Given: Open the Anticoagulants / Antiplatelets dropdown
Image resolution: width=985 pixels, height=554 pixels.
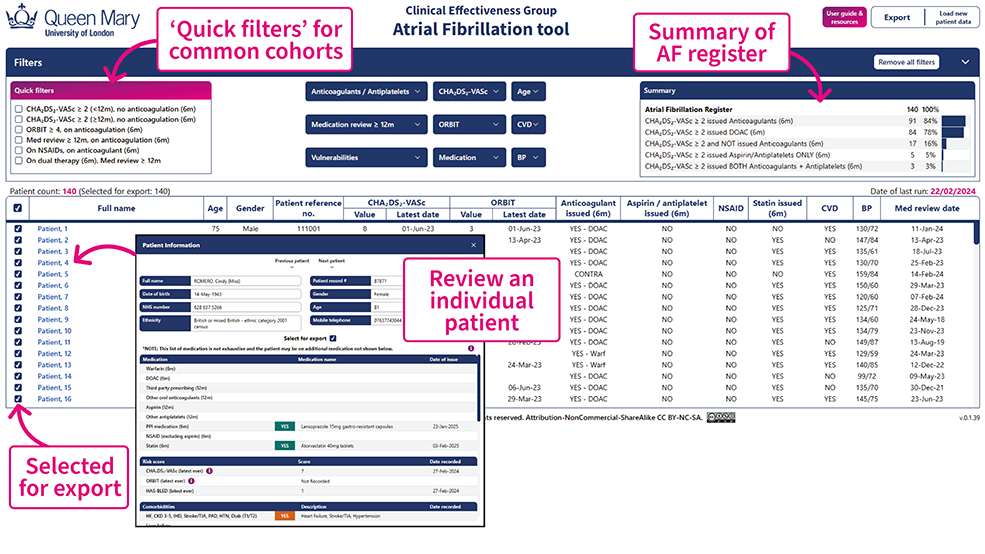Looking at the screenshot, I should (366, 92).
